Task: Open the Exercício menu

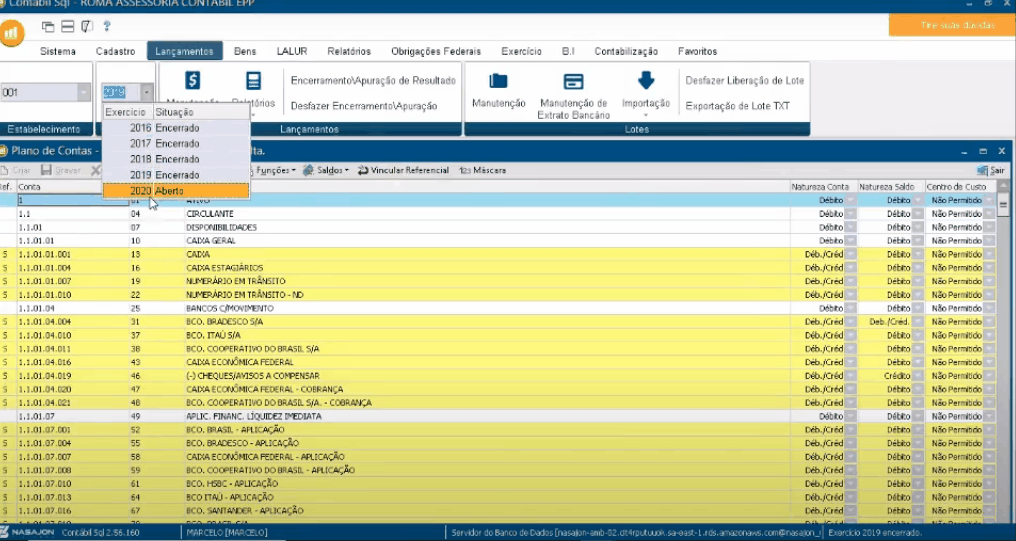Action: tap(521, 51)
